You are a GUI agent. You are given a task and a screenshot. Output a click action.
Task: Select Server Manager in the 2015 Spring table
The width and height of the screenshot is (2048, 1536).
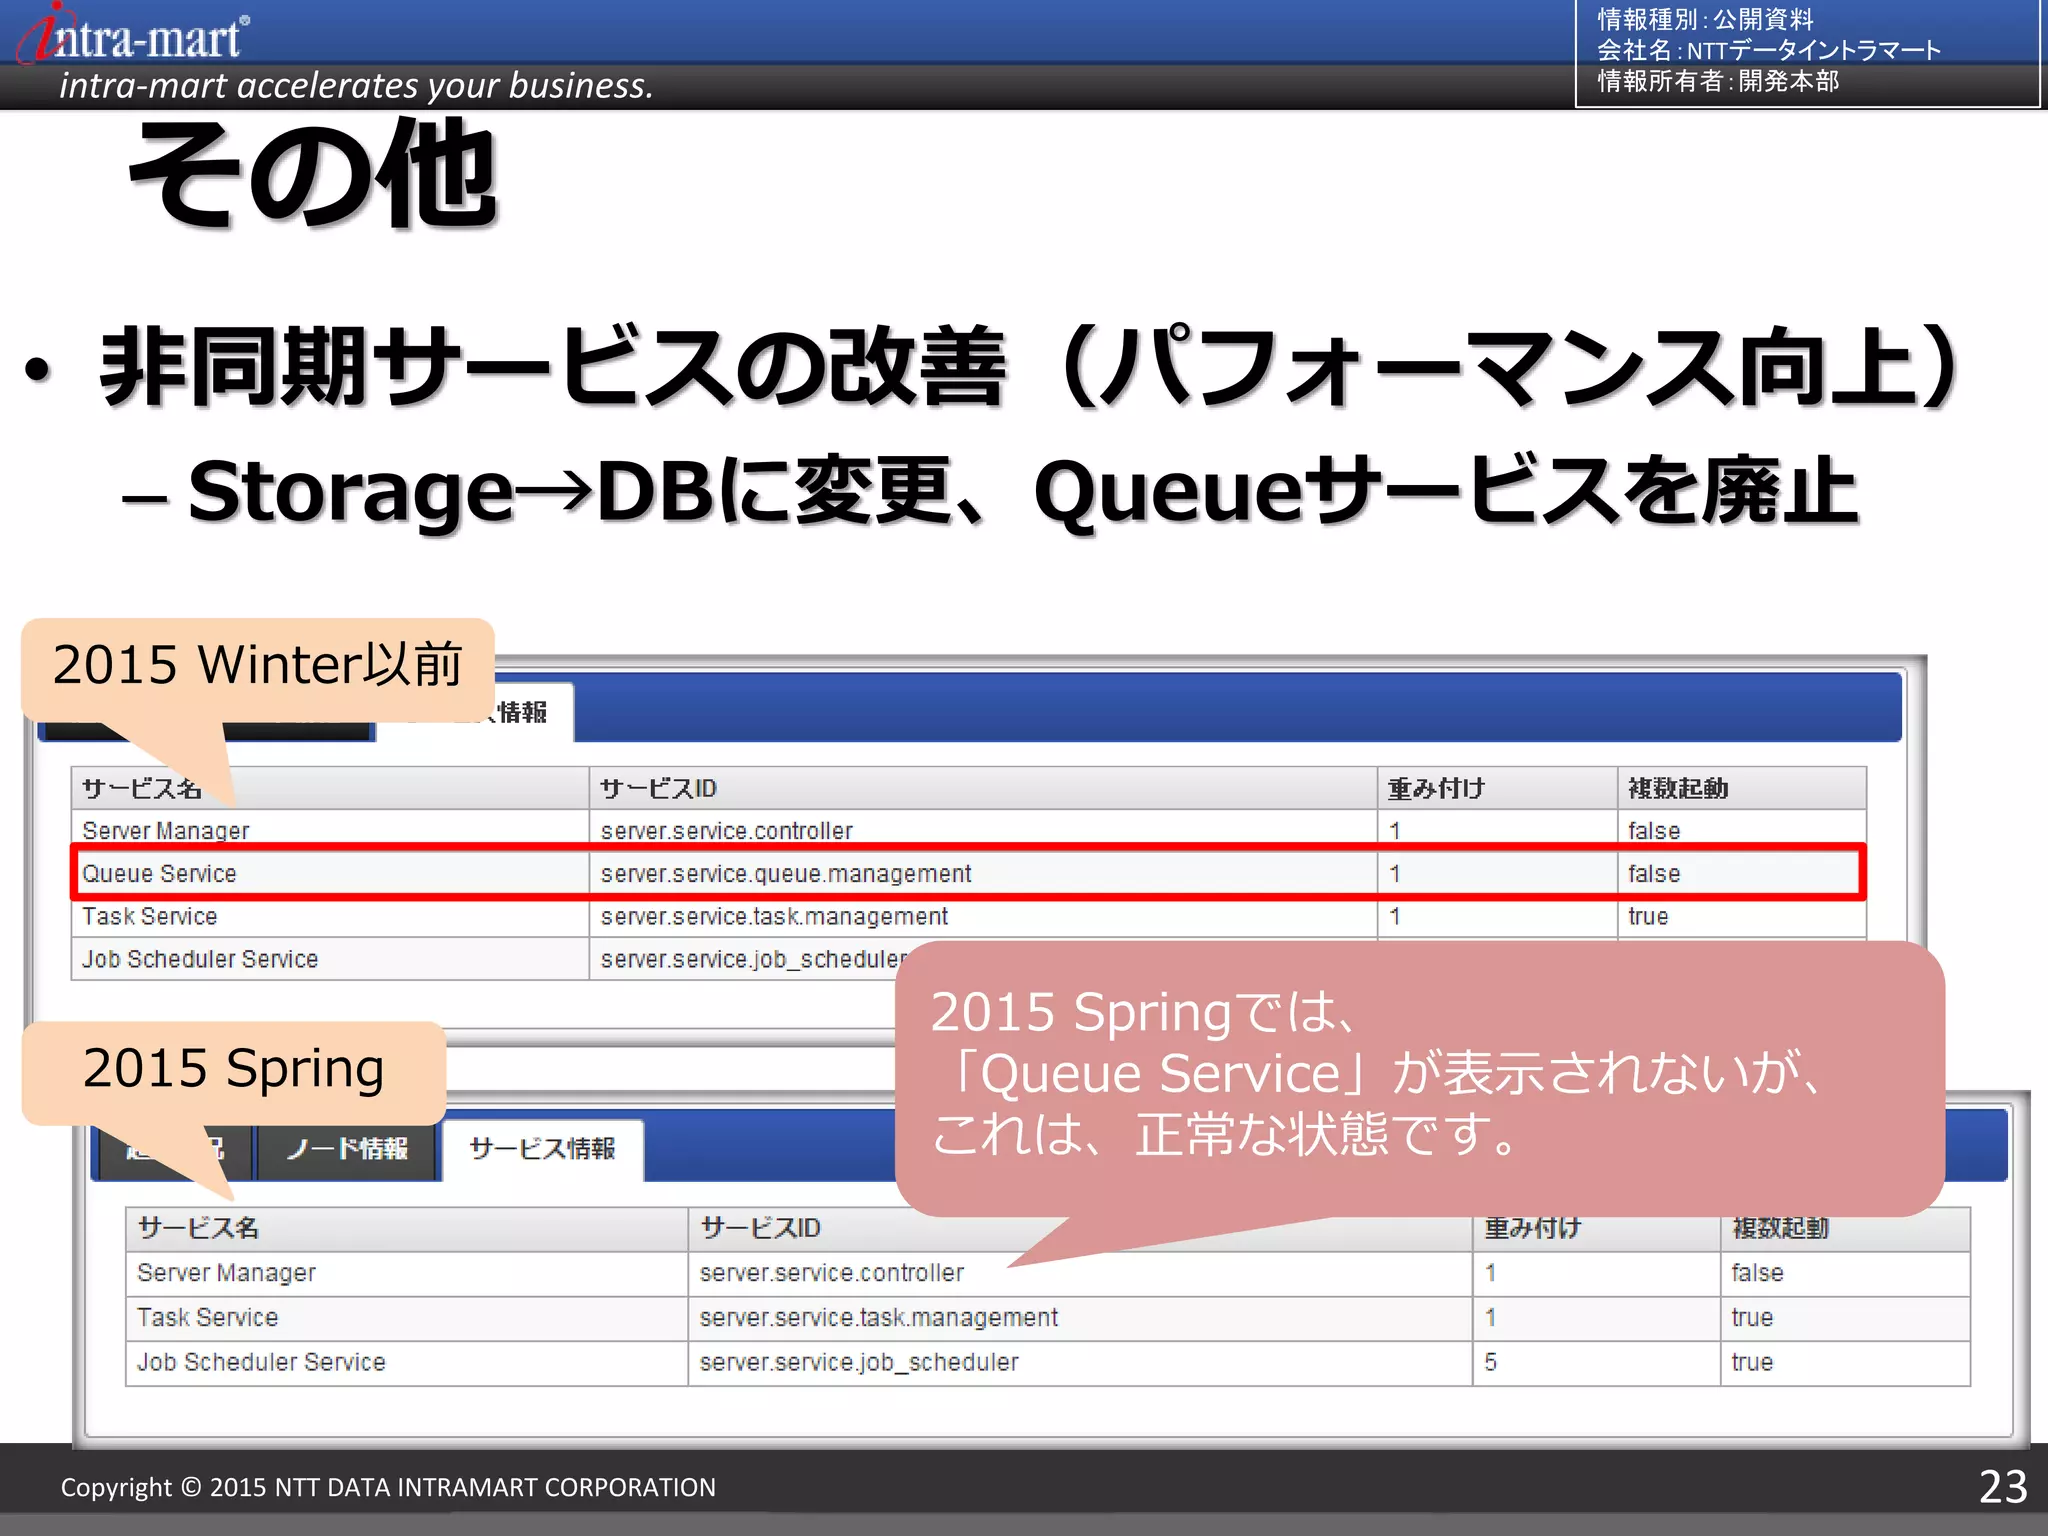pos(226,1273)
